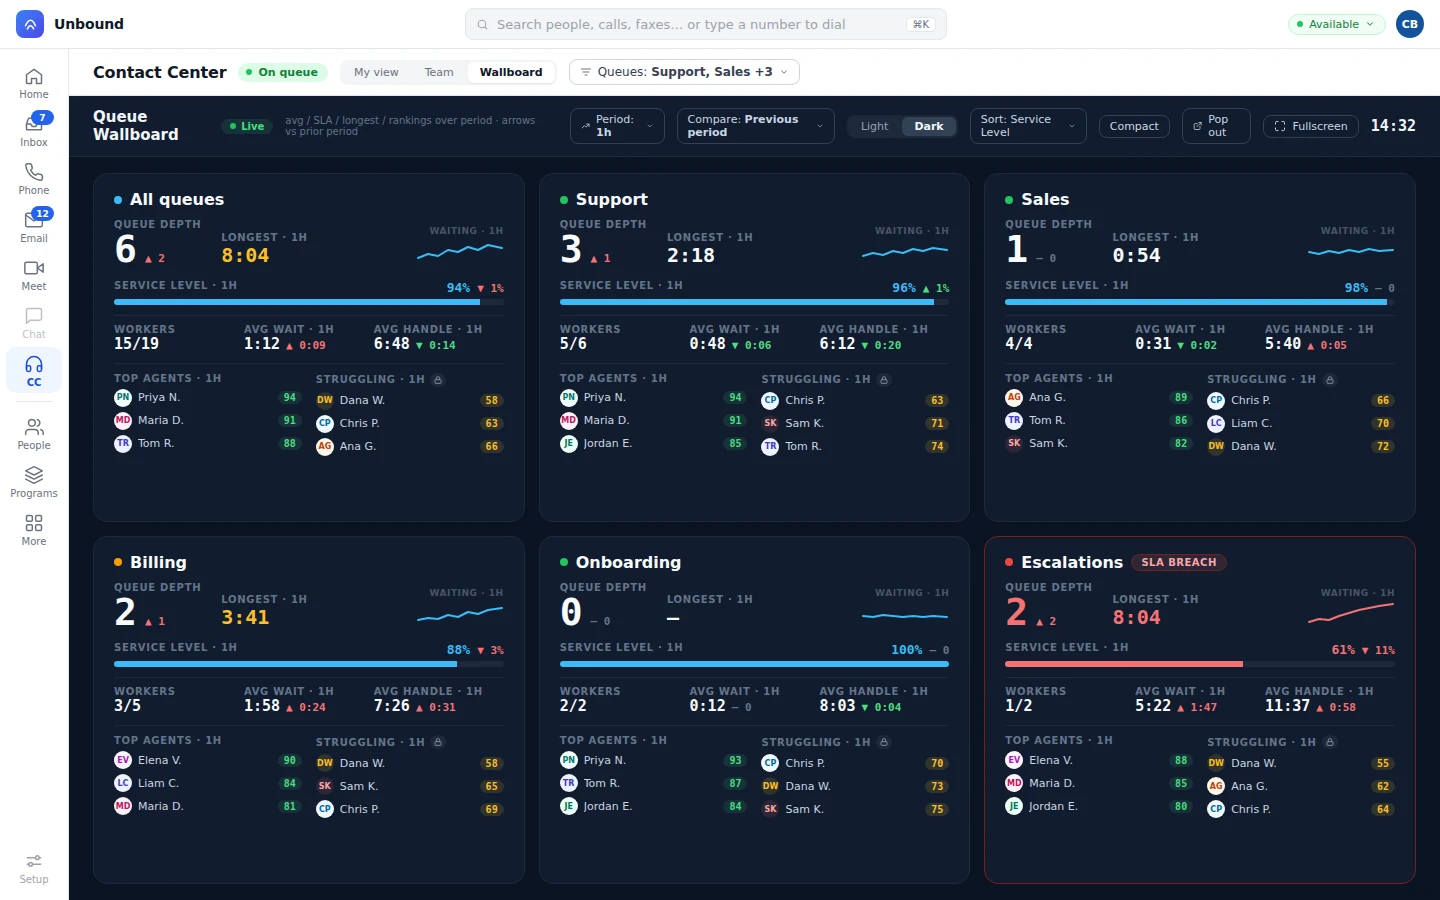
Task: Click Sales workers 4/4 value
Action: [x=1018, y=343]
